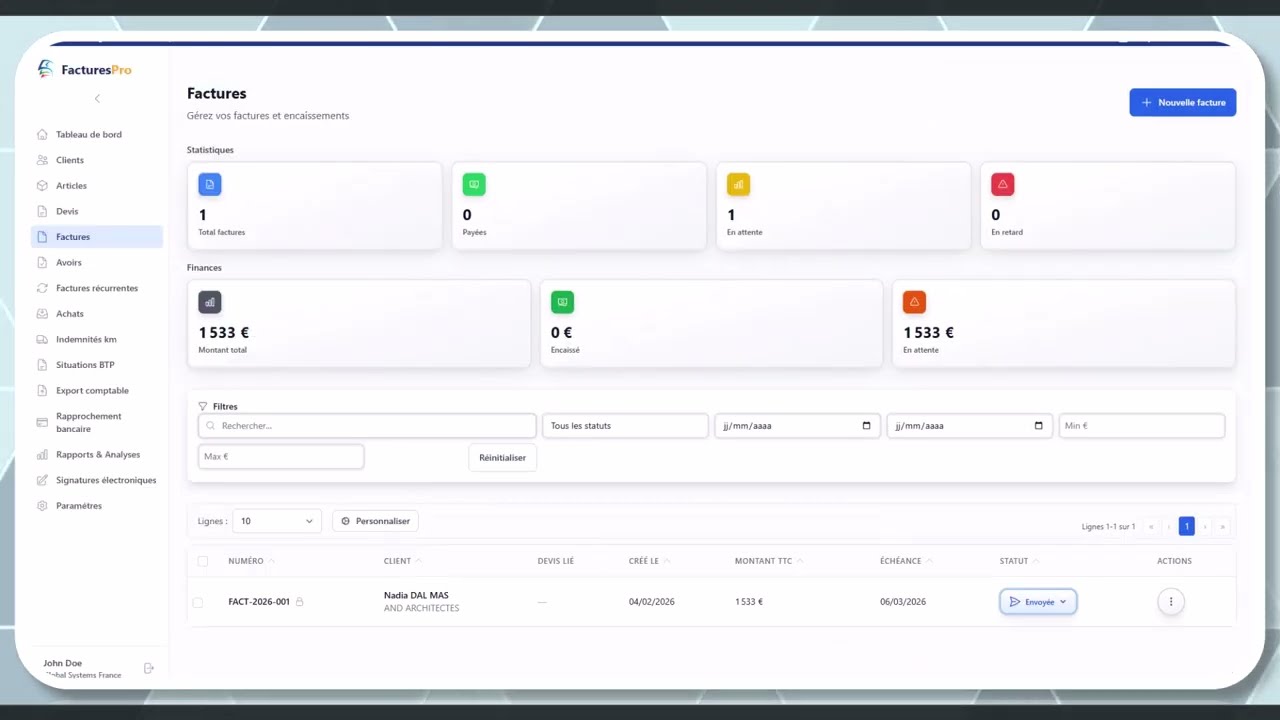This screenshot has width=1280, height=720.
Task: Check the FACT-2026-001 row checkbox
Action: (x=197, y=602)
